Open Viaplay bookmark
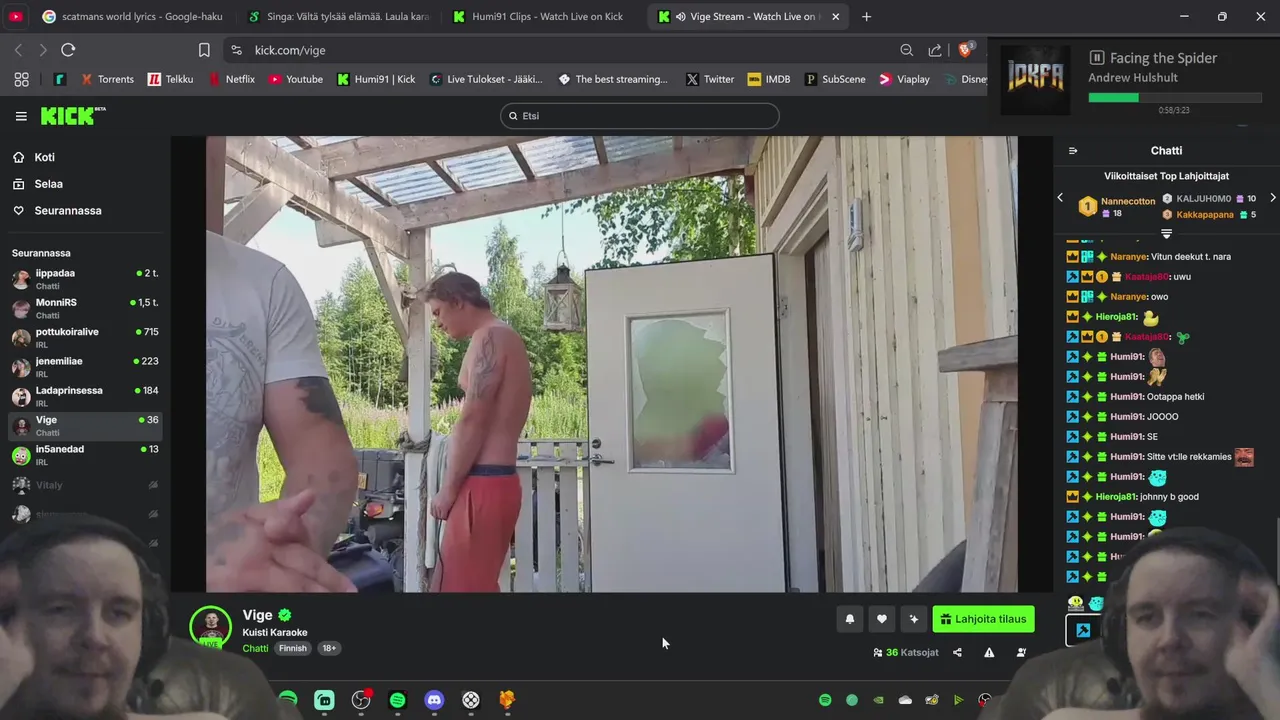 pyautogui.click(x=904, y=79)
